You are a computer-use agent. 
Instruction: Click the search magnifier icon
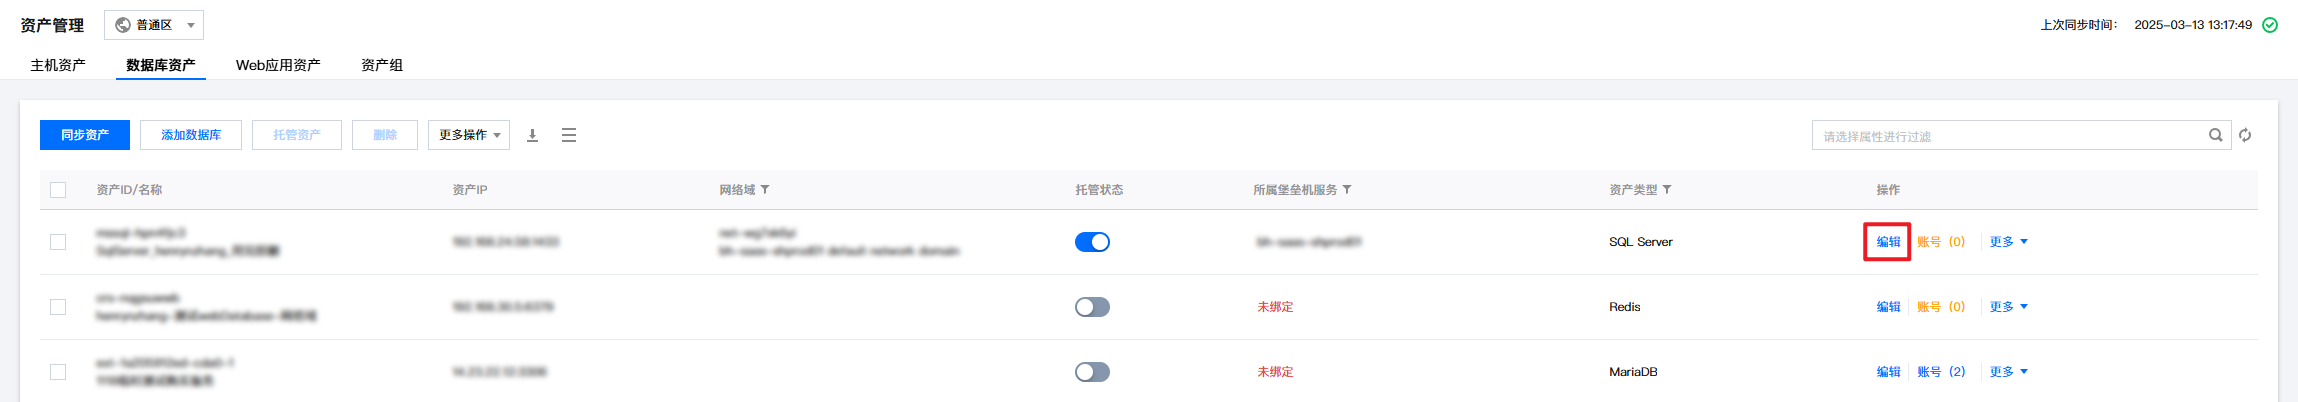[2216, 135]
